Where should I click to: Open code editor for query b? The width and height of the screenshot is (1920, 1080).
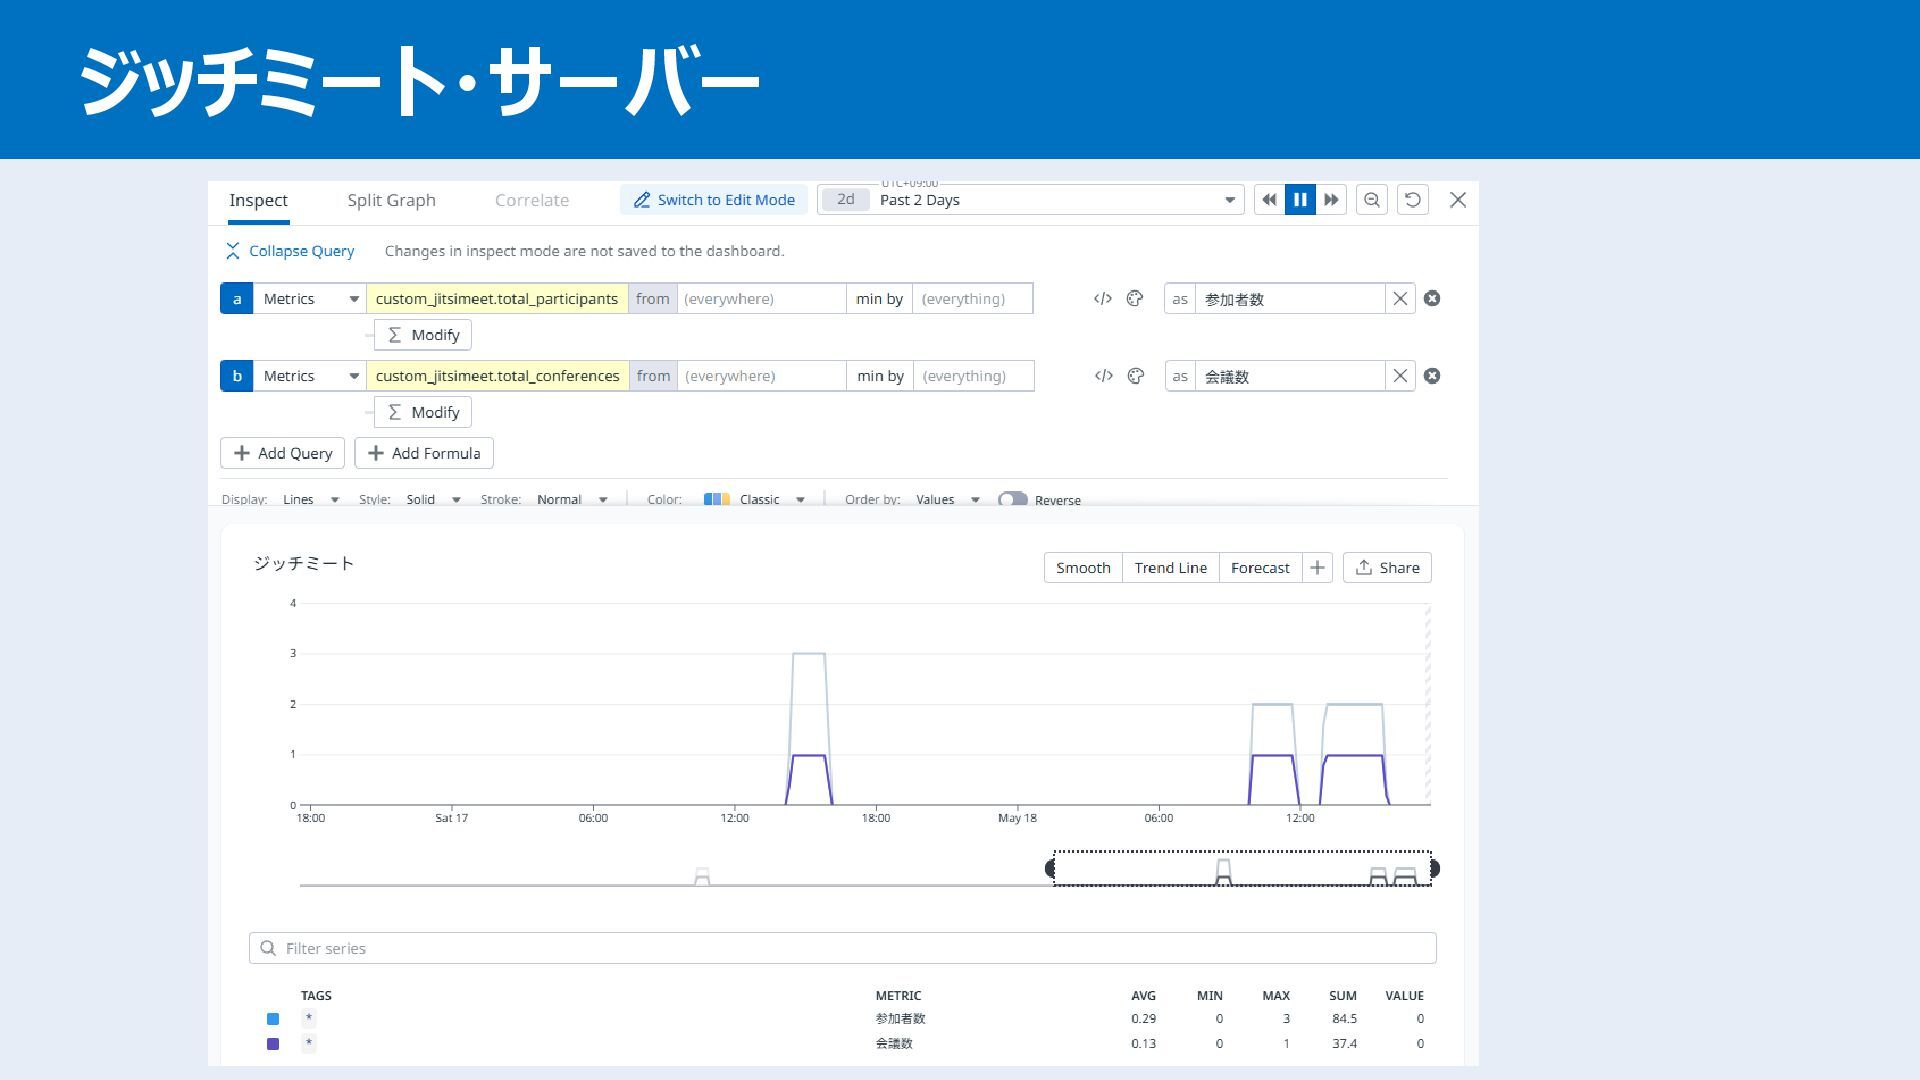(x=1104, y=376)
